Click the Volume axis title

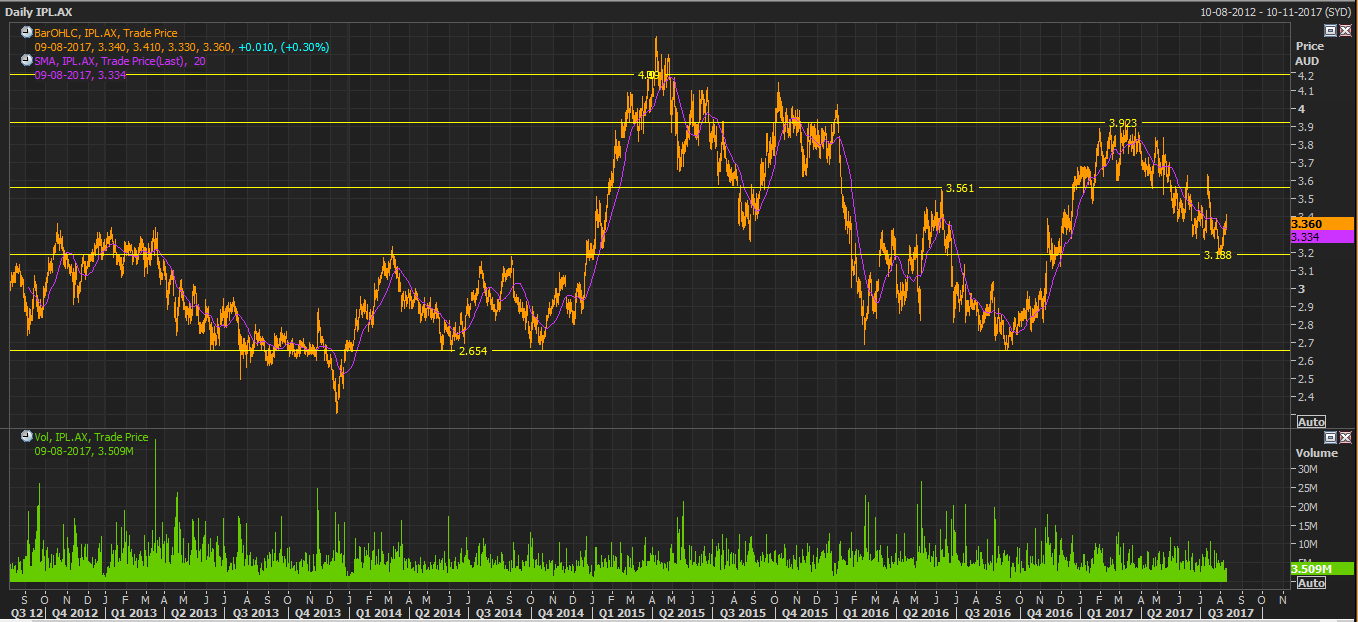point(1316,453)
